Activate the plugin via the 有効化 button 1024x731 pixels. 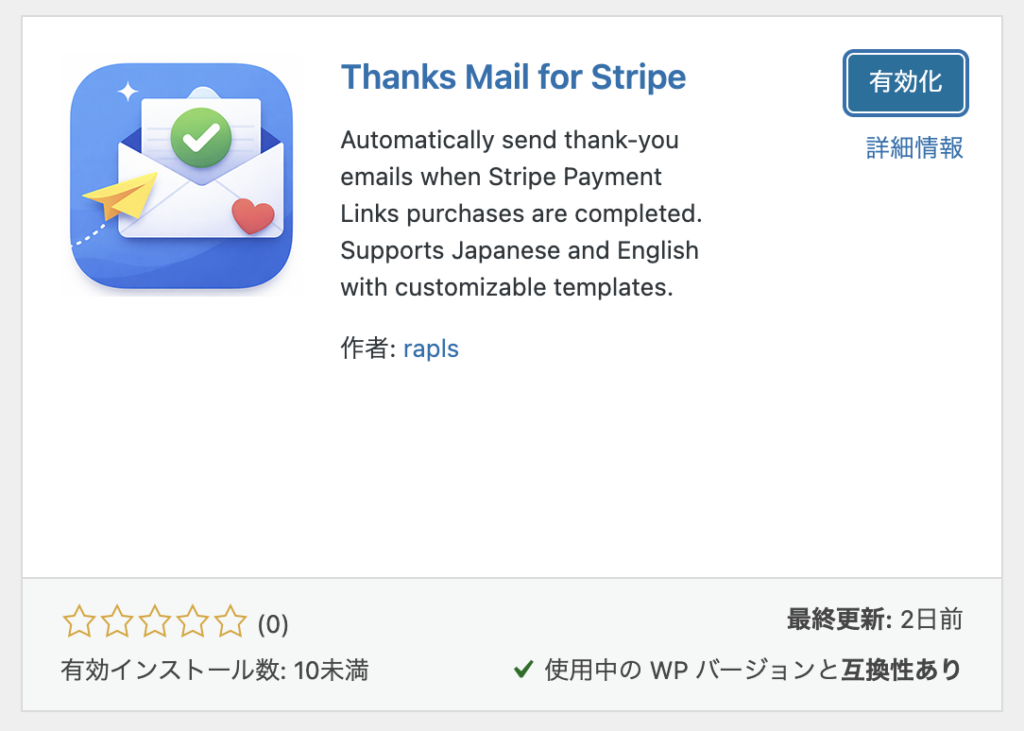905,84
